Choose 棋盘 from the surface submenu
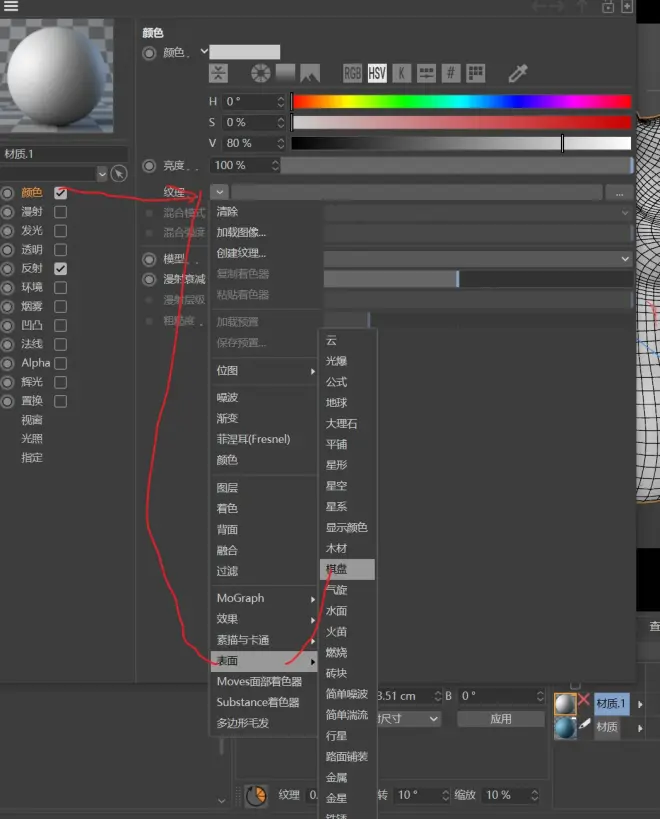The width and height of the screenshot is (660, 819). click(x=347, y=569)
